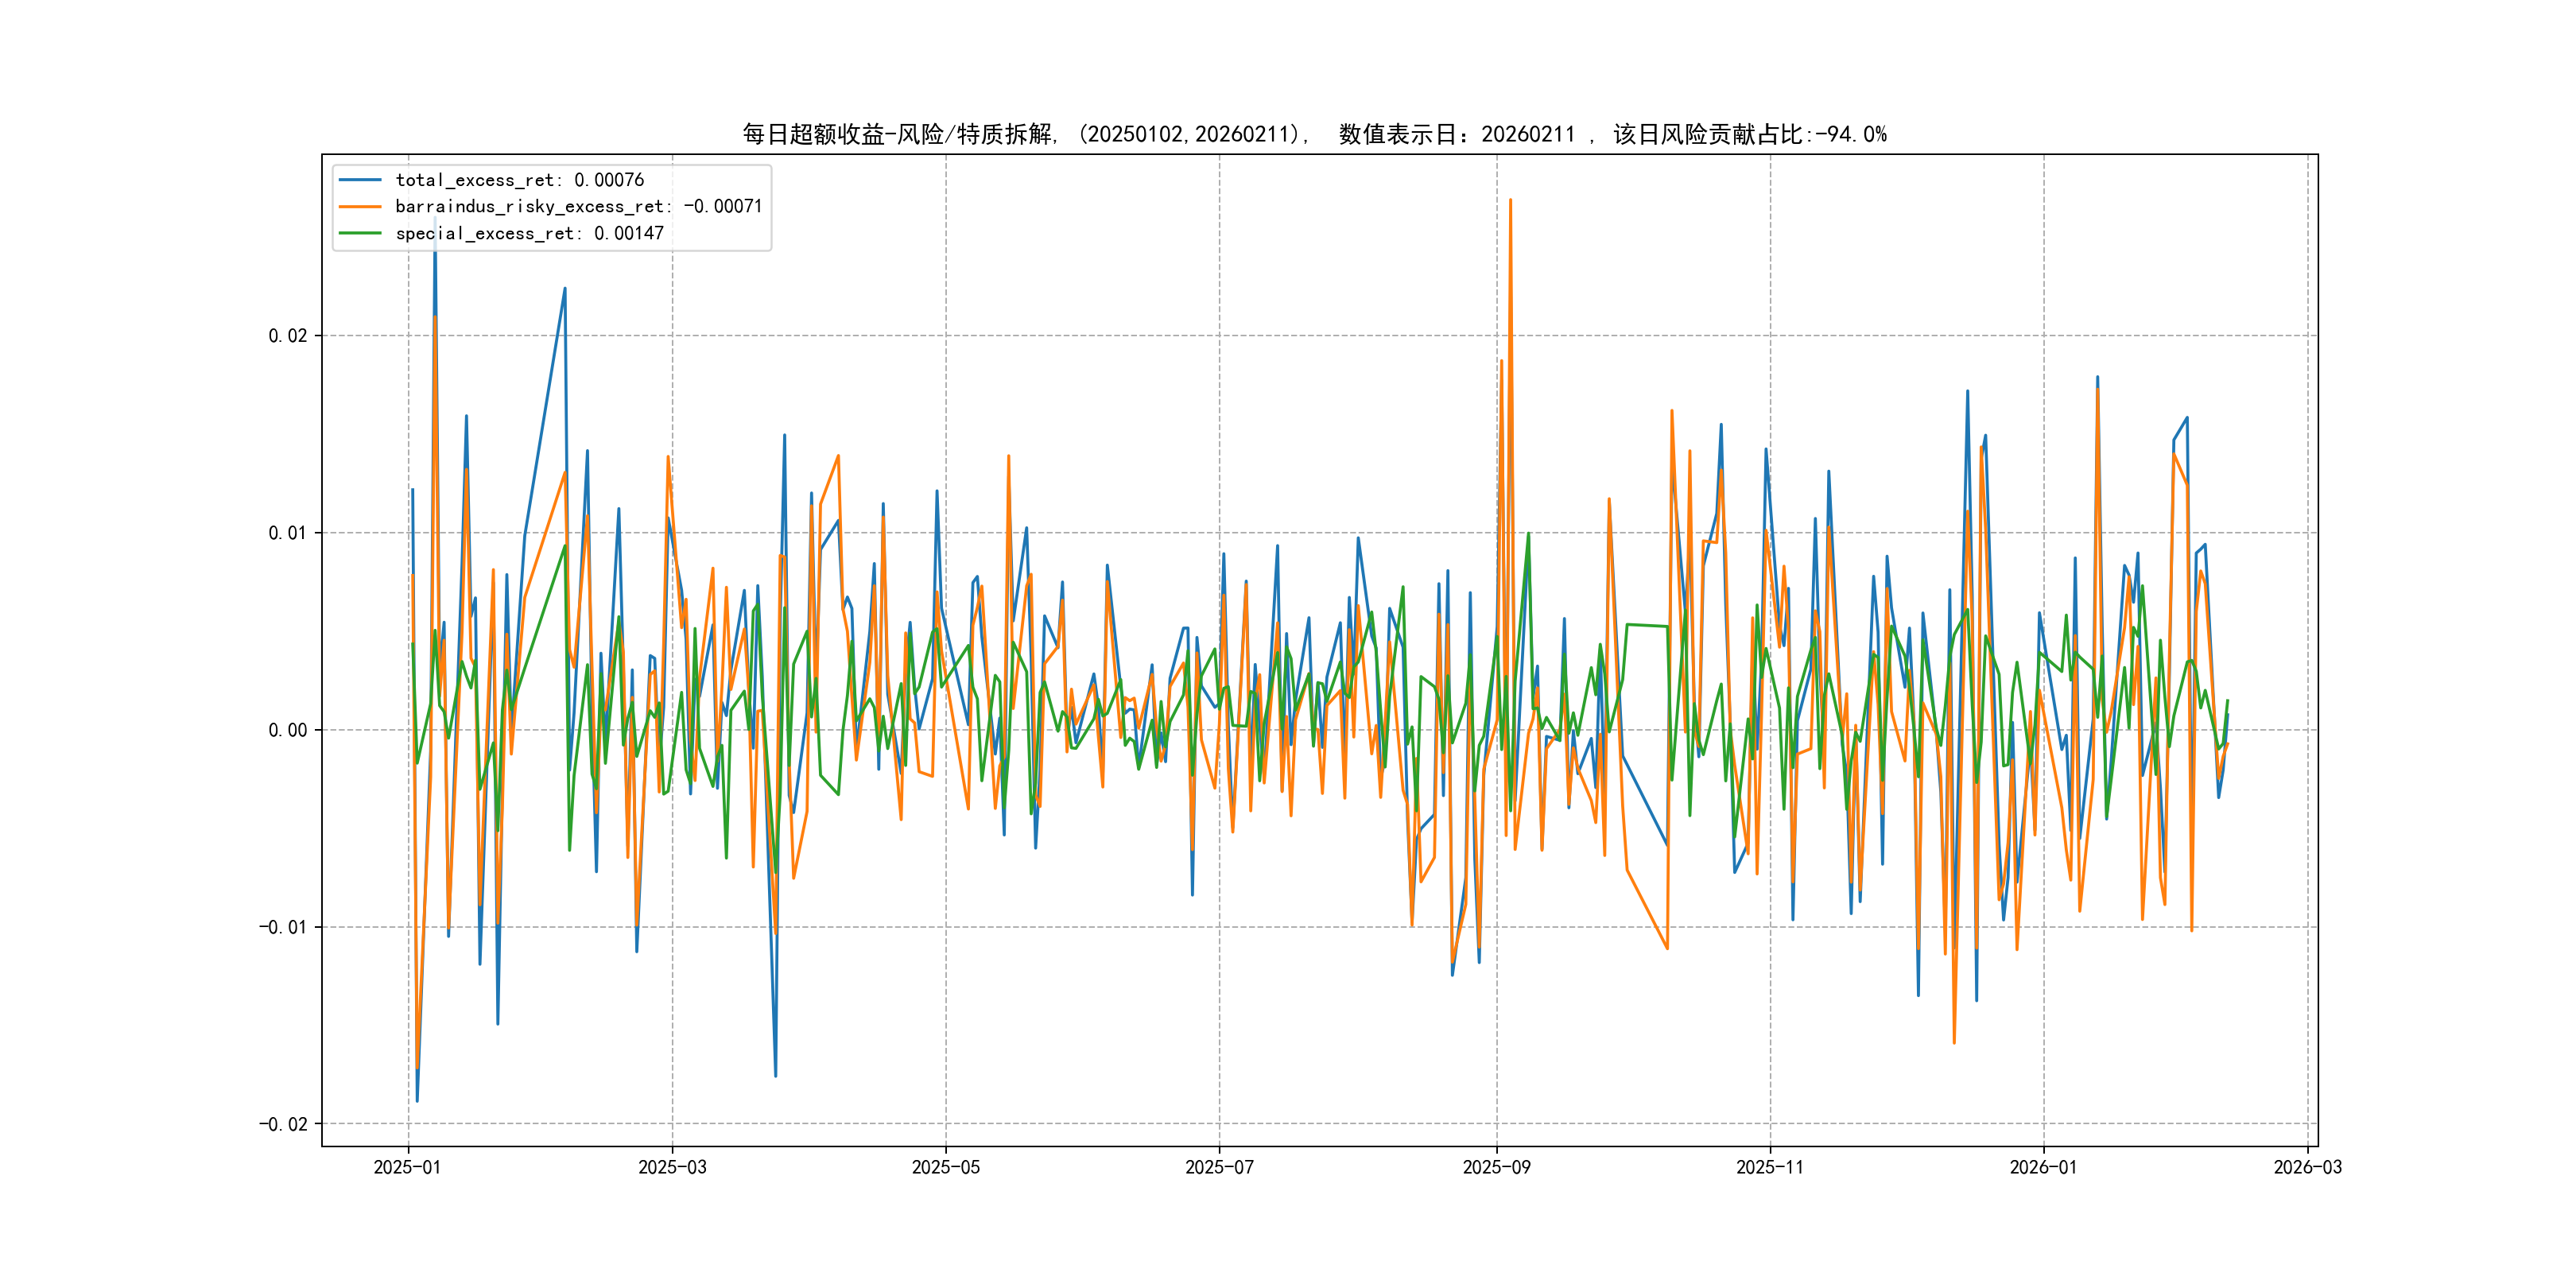Click the 2026-01 x-axis tick label
Image resolution: width=2576 pixels, height=1288 pixels.
[2043, 1167]
